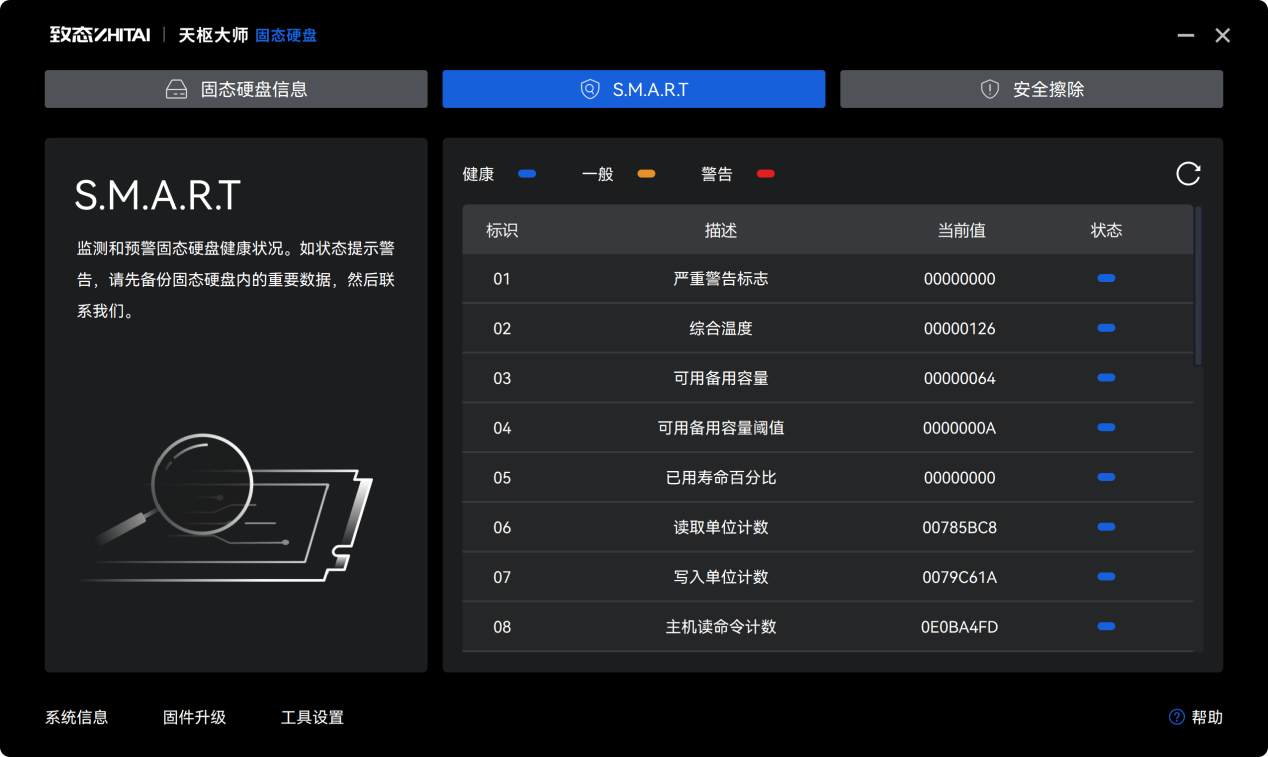Close the application window
The image size is (1268, 757).
click(x=1222, y=35)
